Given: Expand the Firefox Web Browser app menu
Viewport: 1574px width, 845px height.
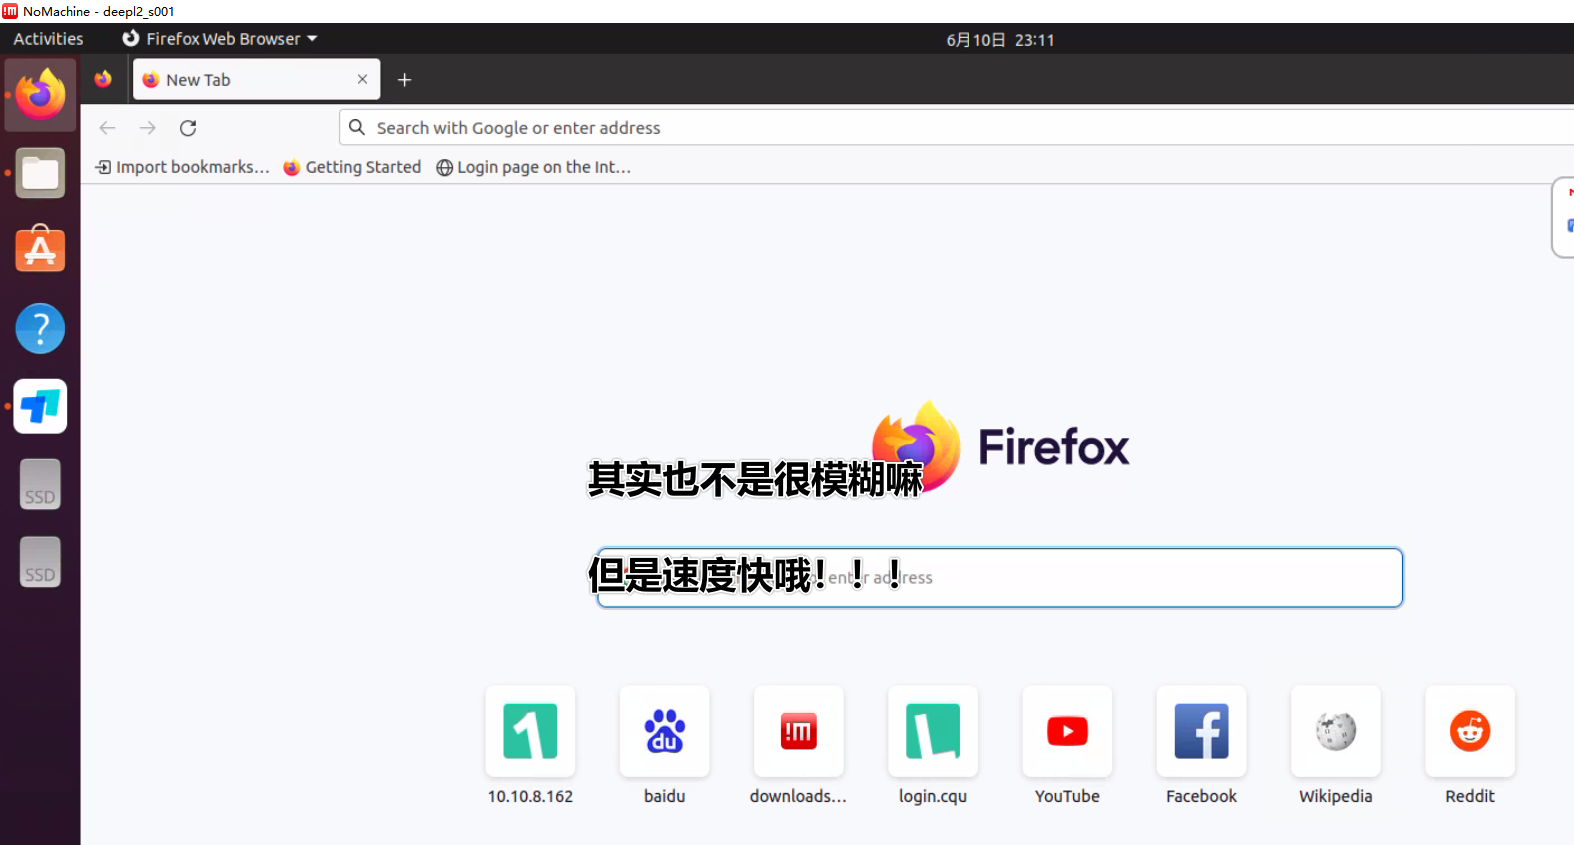Looking at the screenshot, I should 220,39.
